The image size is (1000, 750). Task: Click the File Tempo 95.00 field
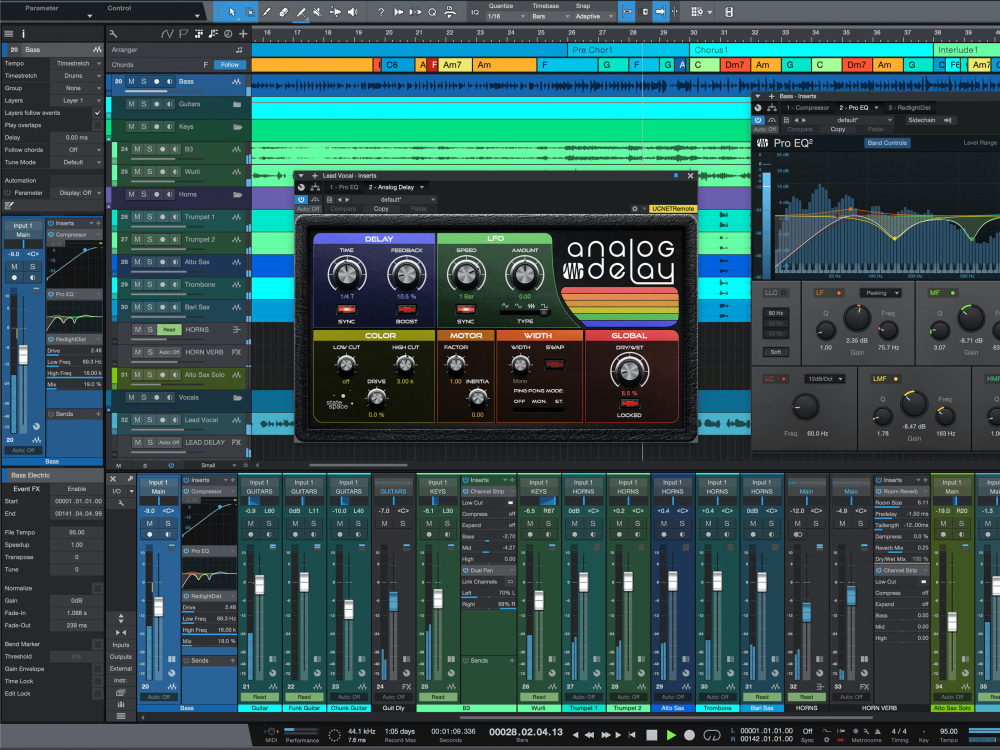(77, 533)
